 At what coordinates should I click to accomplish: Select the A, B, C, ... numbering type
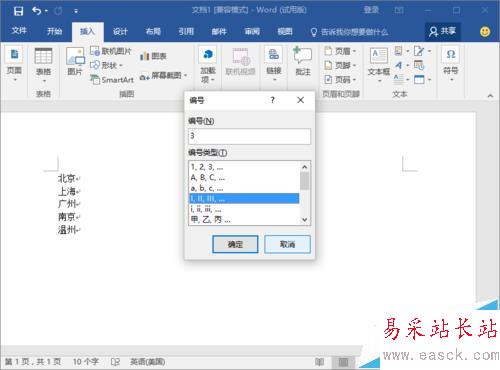[244, 177]
